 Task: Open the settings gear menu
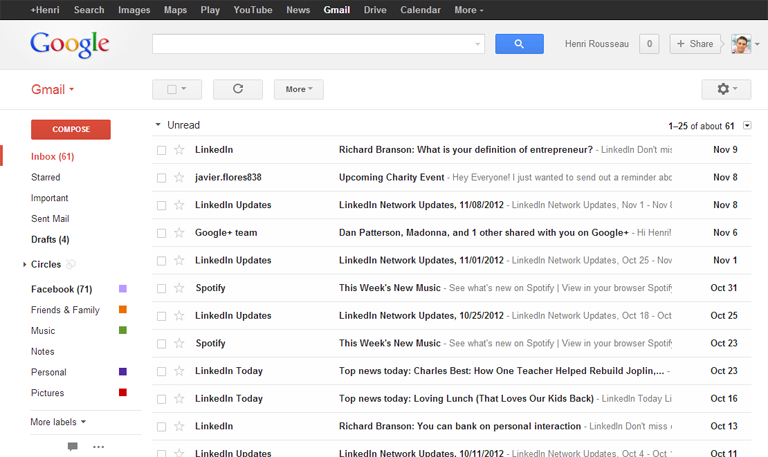[x=726, y=89]
